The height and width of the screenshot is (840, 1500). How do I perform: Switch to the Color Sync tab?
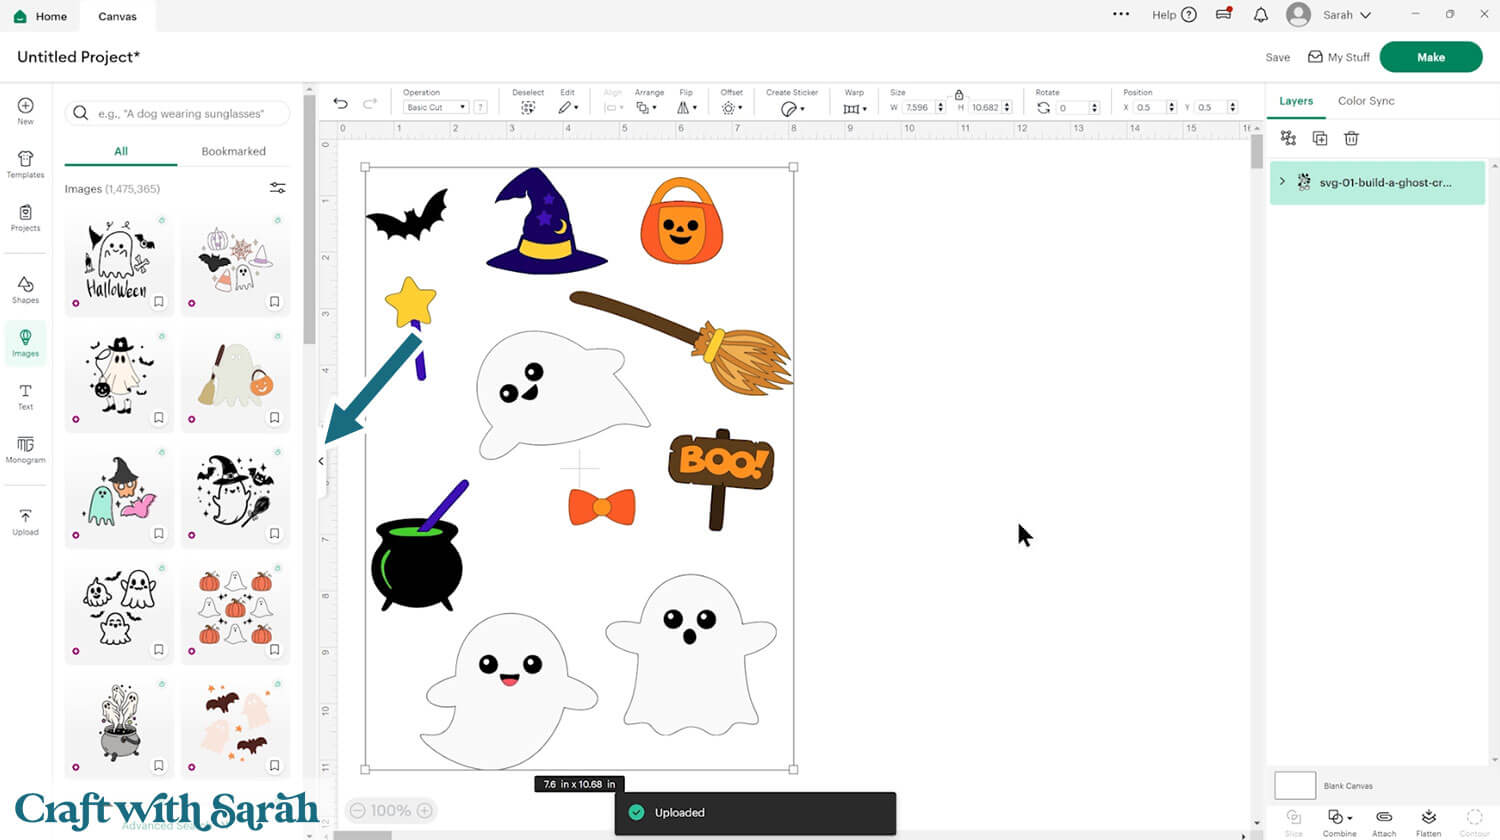1365,101
